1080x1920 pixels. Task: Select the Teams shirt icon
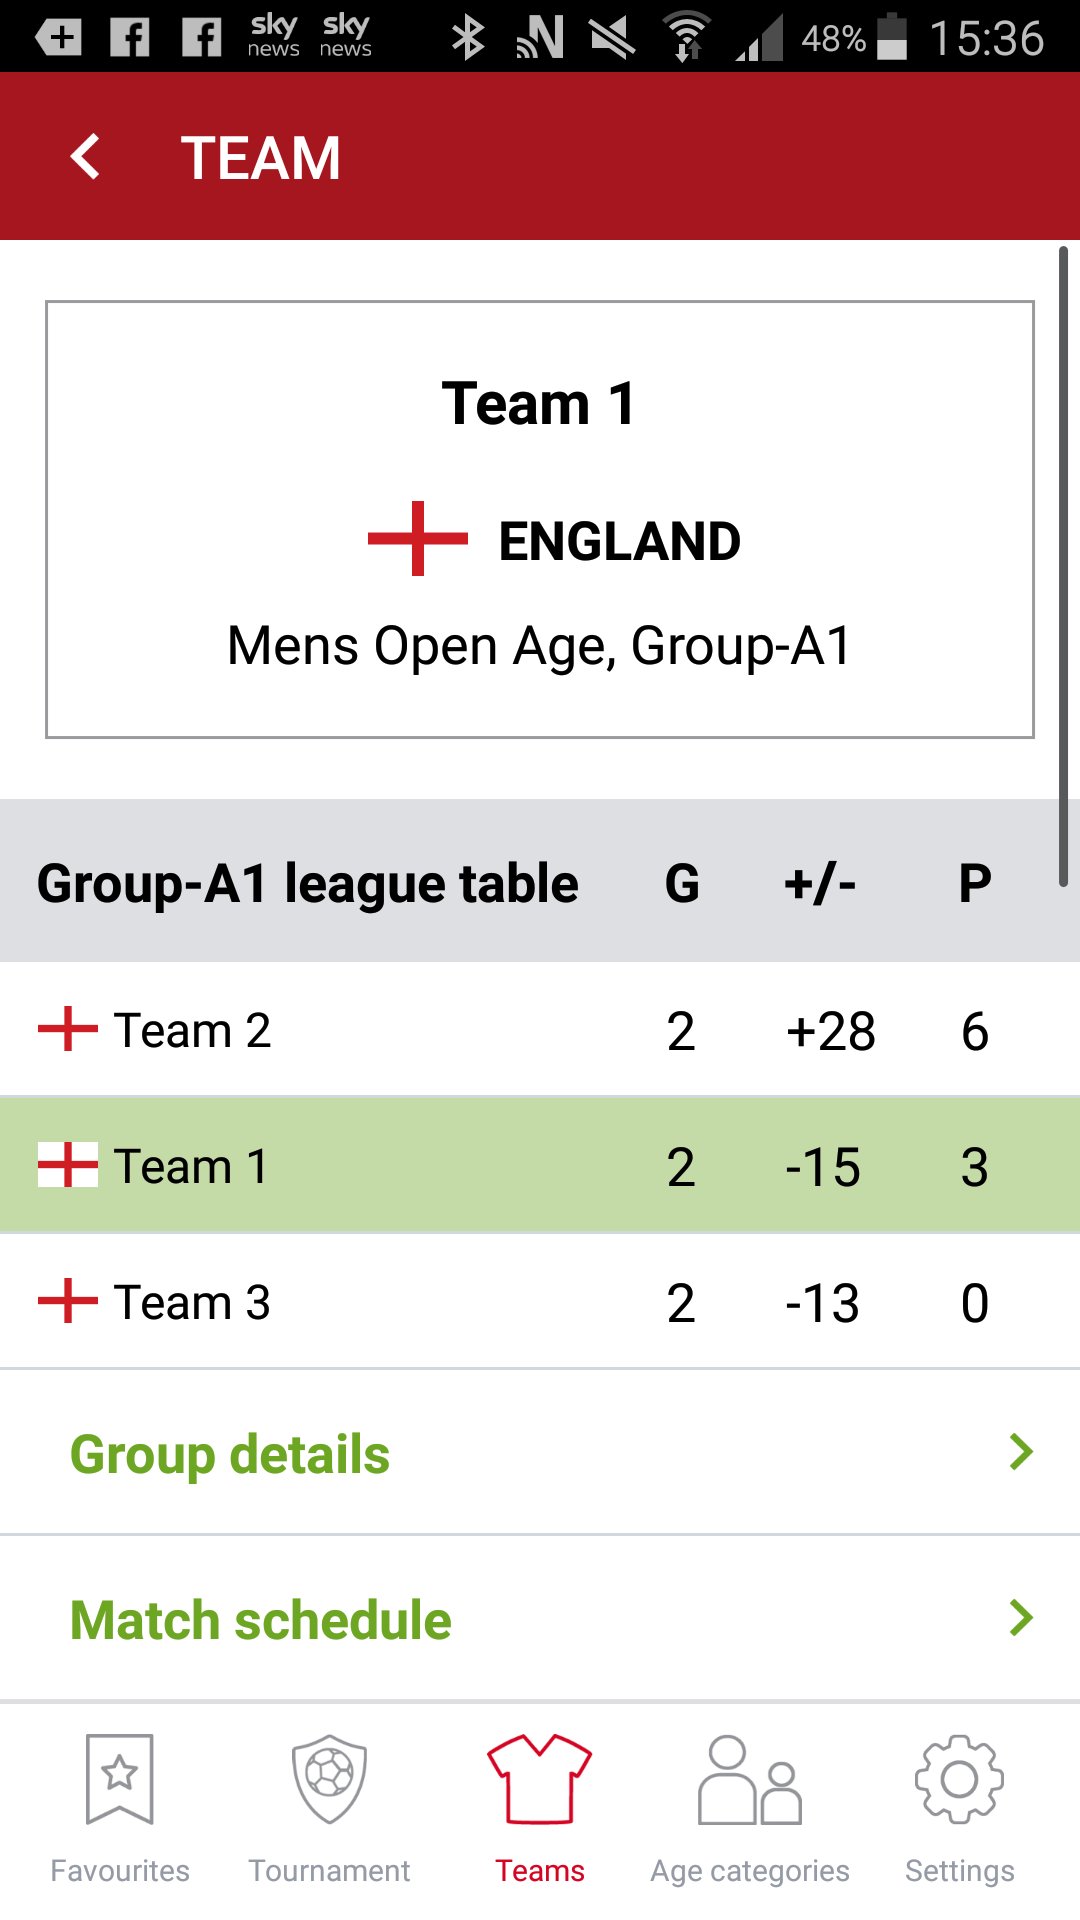(x=540, y=1779)
